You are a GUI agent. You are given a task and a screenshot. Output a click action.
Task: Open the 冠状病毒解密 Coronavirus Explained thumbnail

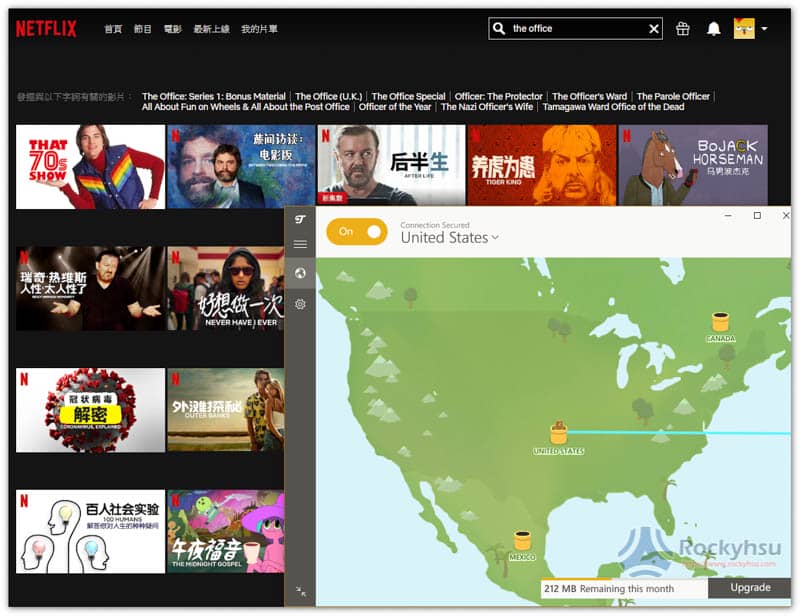click(90, 410)
